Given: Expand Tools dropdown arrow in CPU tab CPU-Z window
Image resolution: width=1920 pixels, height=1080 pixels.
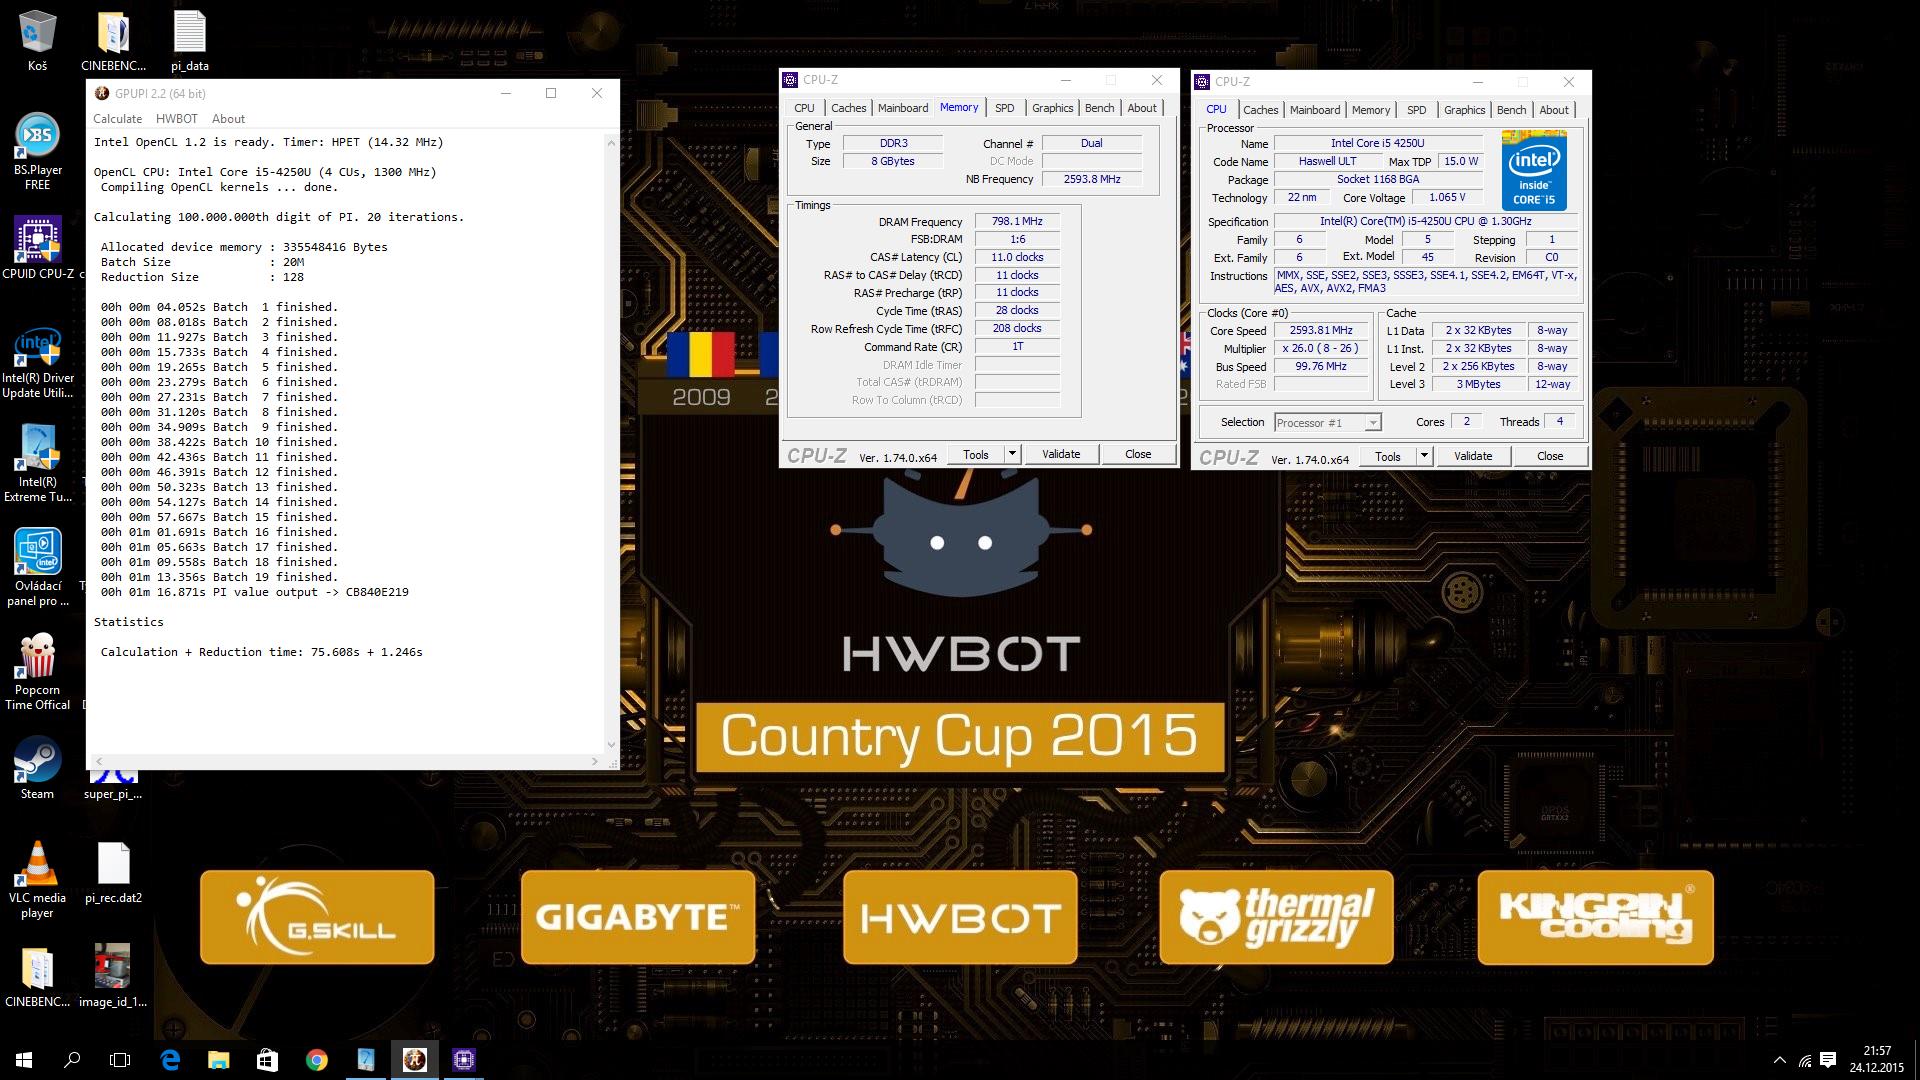Looking at the screenshot, I should tap(1424, 456).
